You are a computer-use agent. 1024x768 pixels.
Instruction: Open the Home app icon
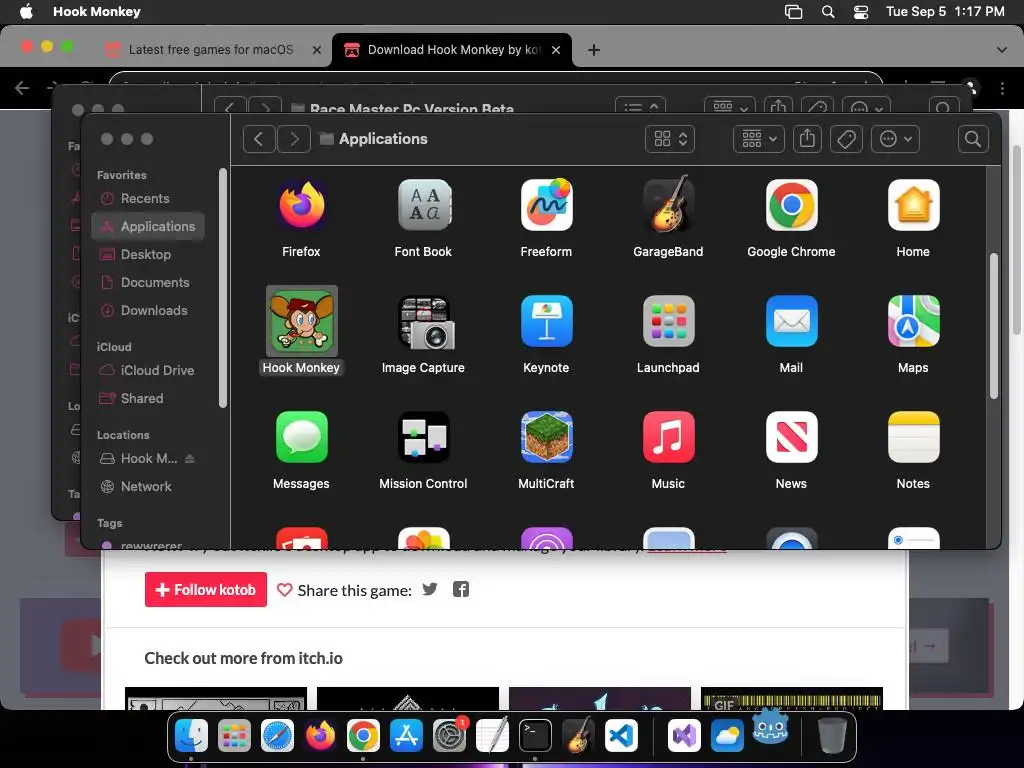tap(913, 205)
